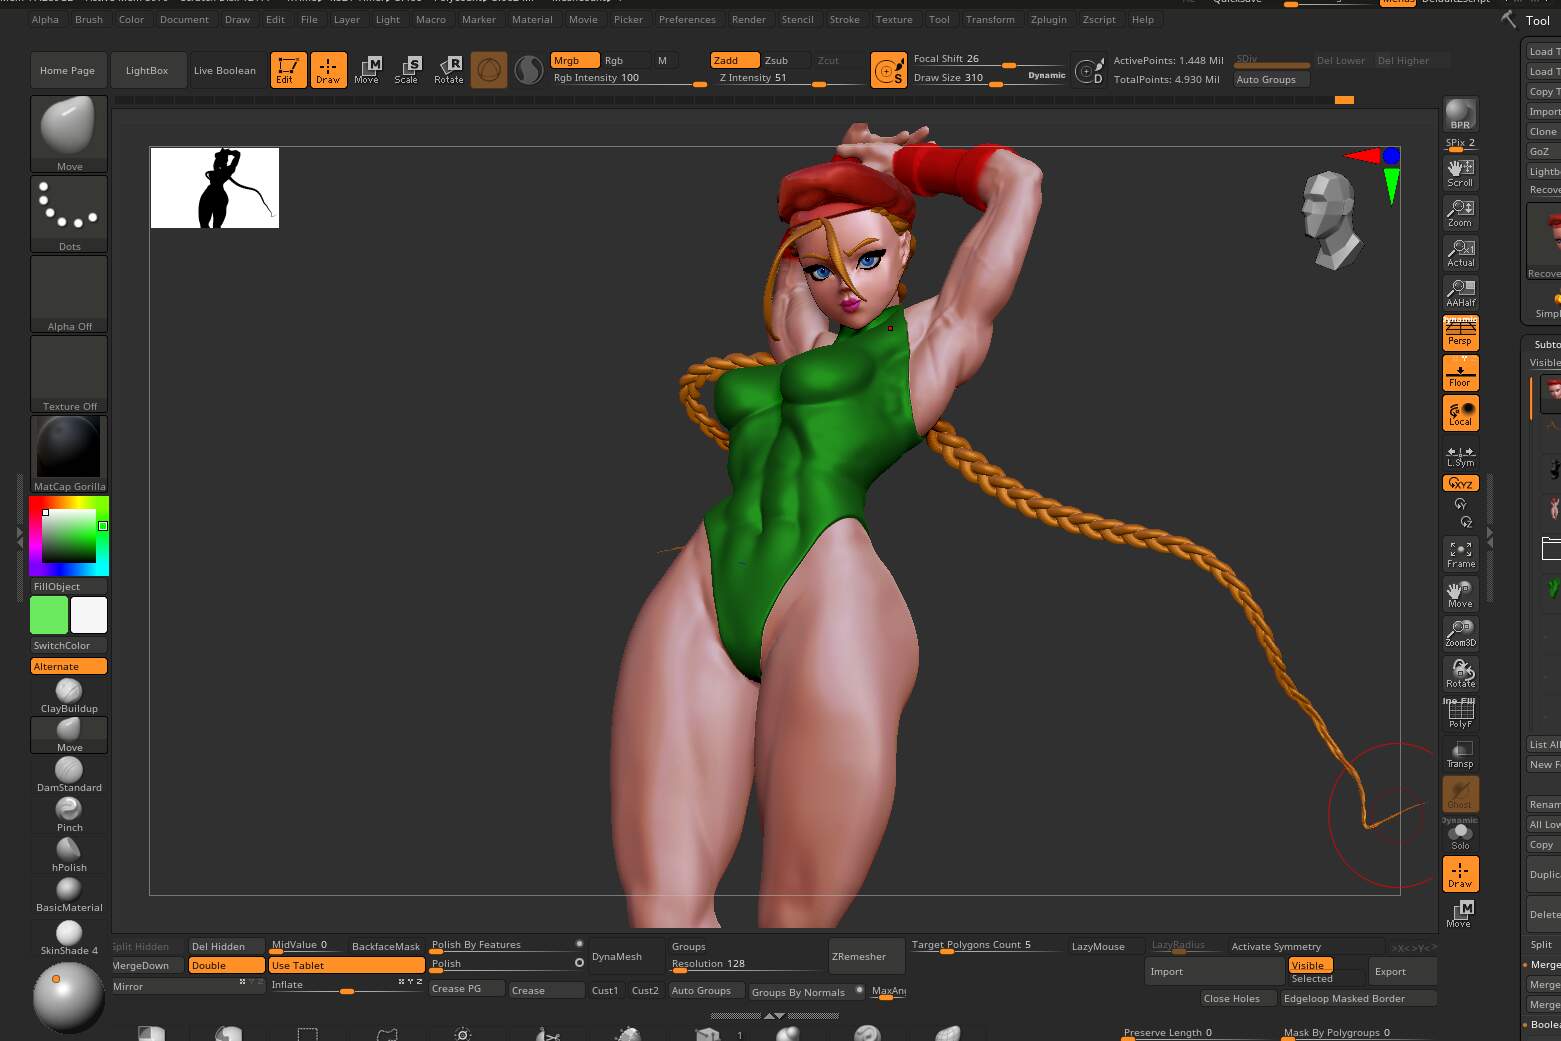This screenshot has width=1561, height=1041.
Task: Activate Edit mode button
Action: pos(288,70)
